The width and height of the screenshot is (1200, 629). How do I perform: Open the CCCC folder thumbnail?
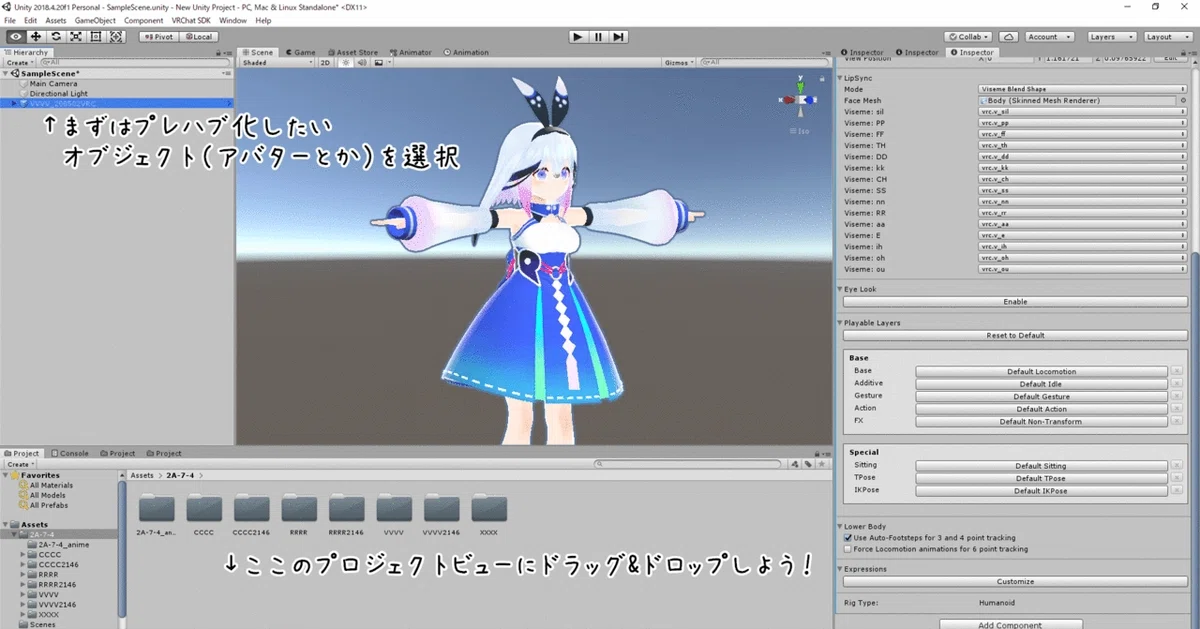coord(204,507)
